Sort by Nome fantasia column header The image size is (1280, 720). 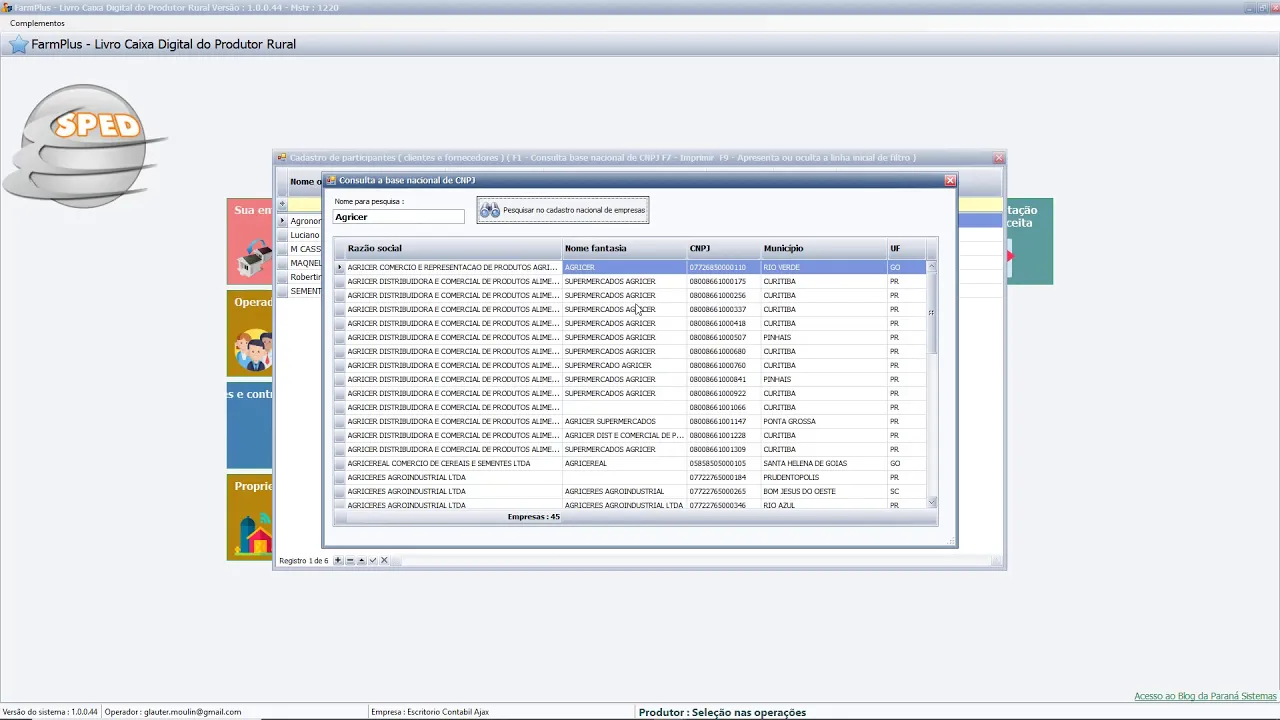pyautogui.click(x=625, y=248)
